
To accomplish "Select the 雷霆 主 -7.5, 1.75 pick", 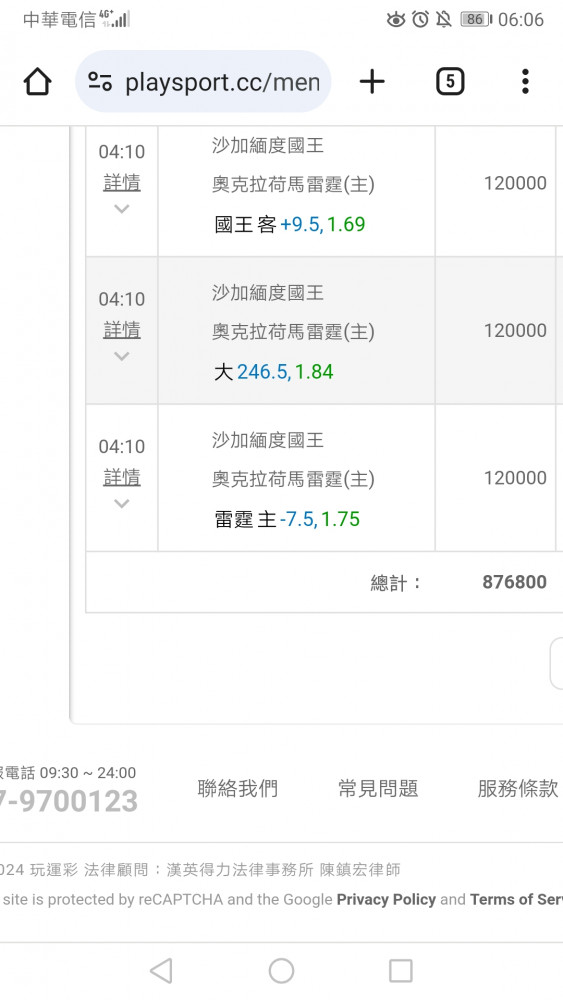I will pos(287,519).
